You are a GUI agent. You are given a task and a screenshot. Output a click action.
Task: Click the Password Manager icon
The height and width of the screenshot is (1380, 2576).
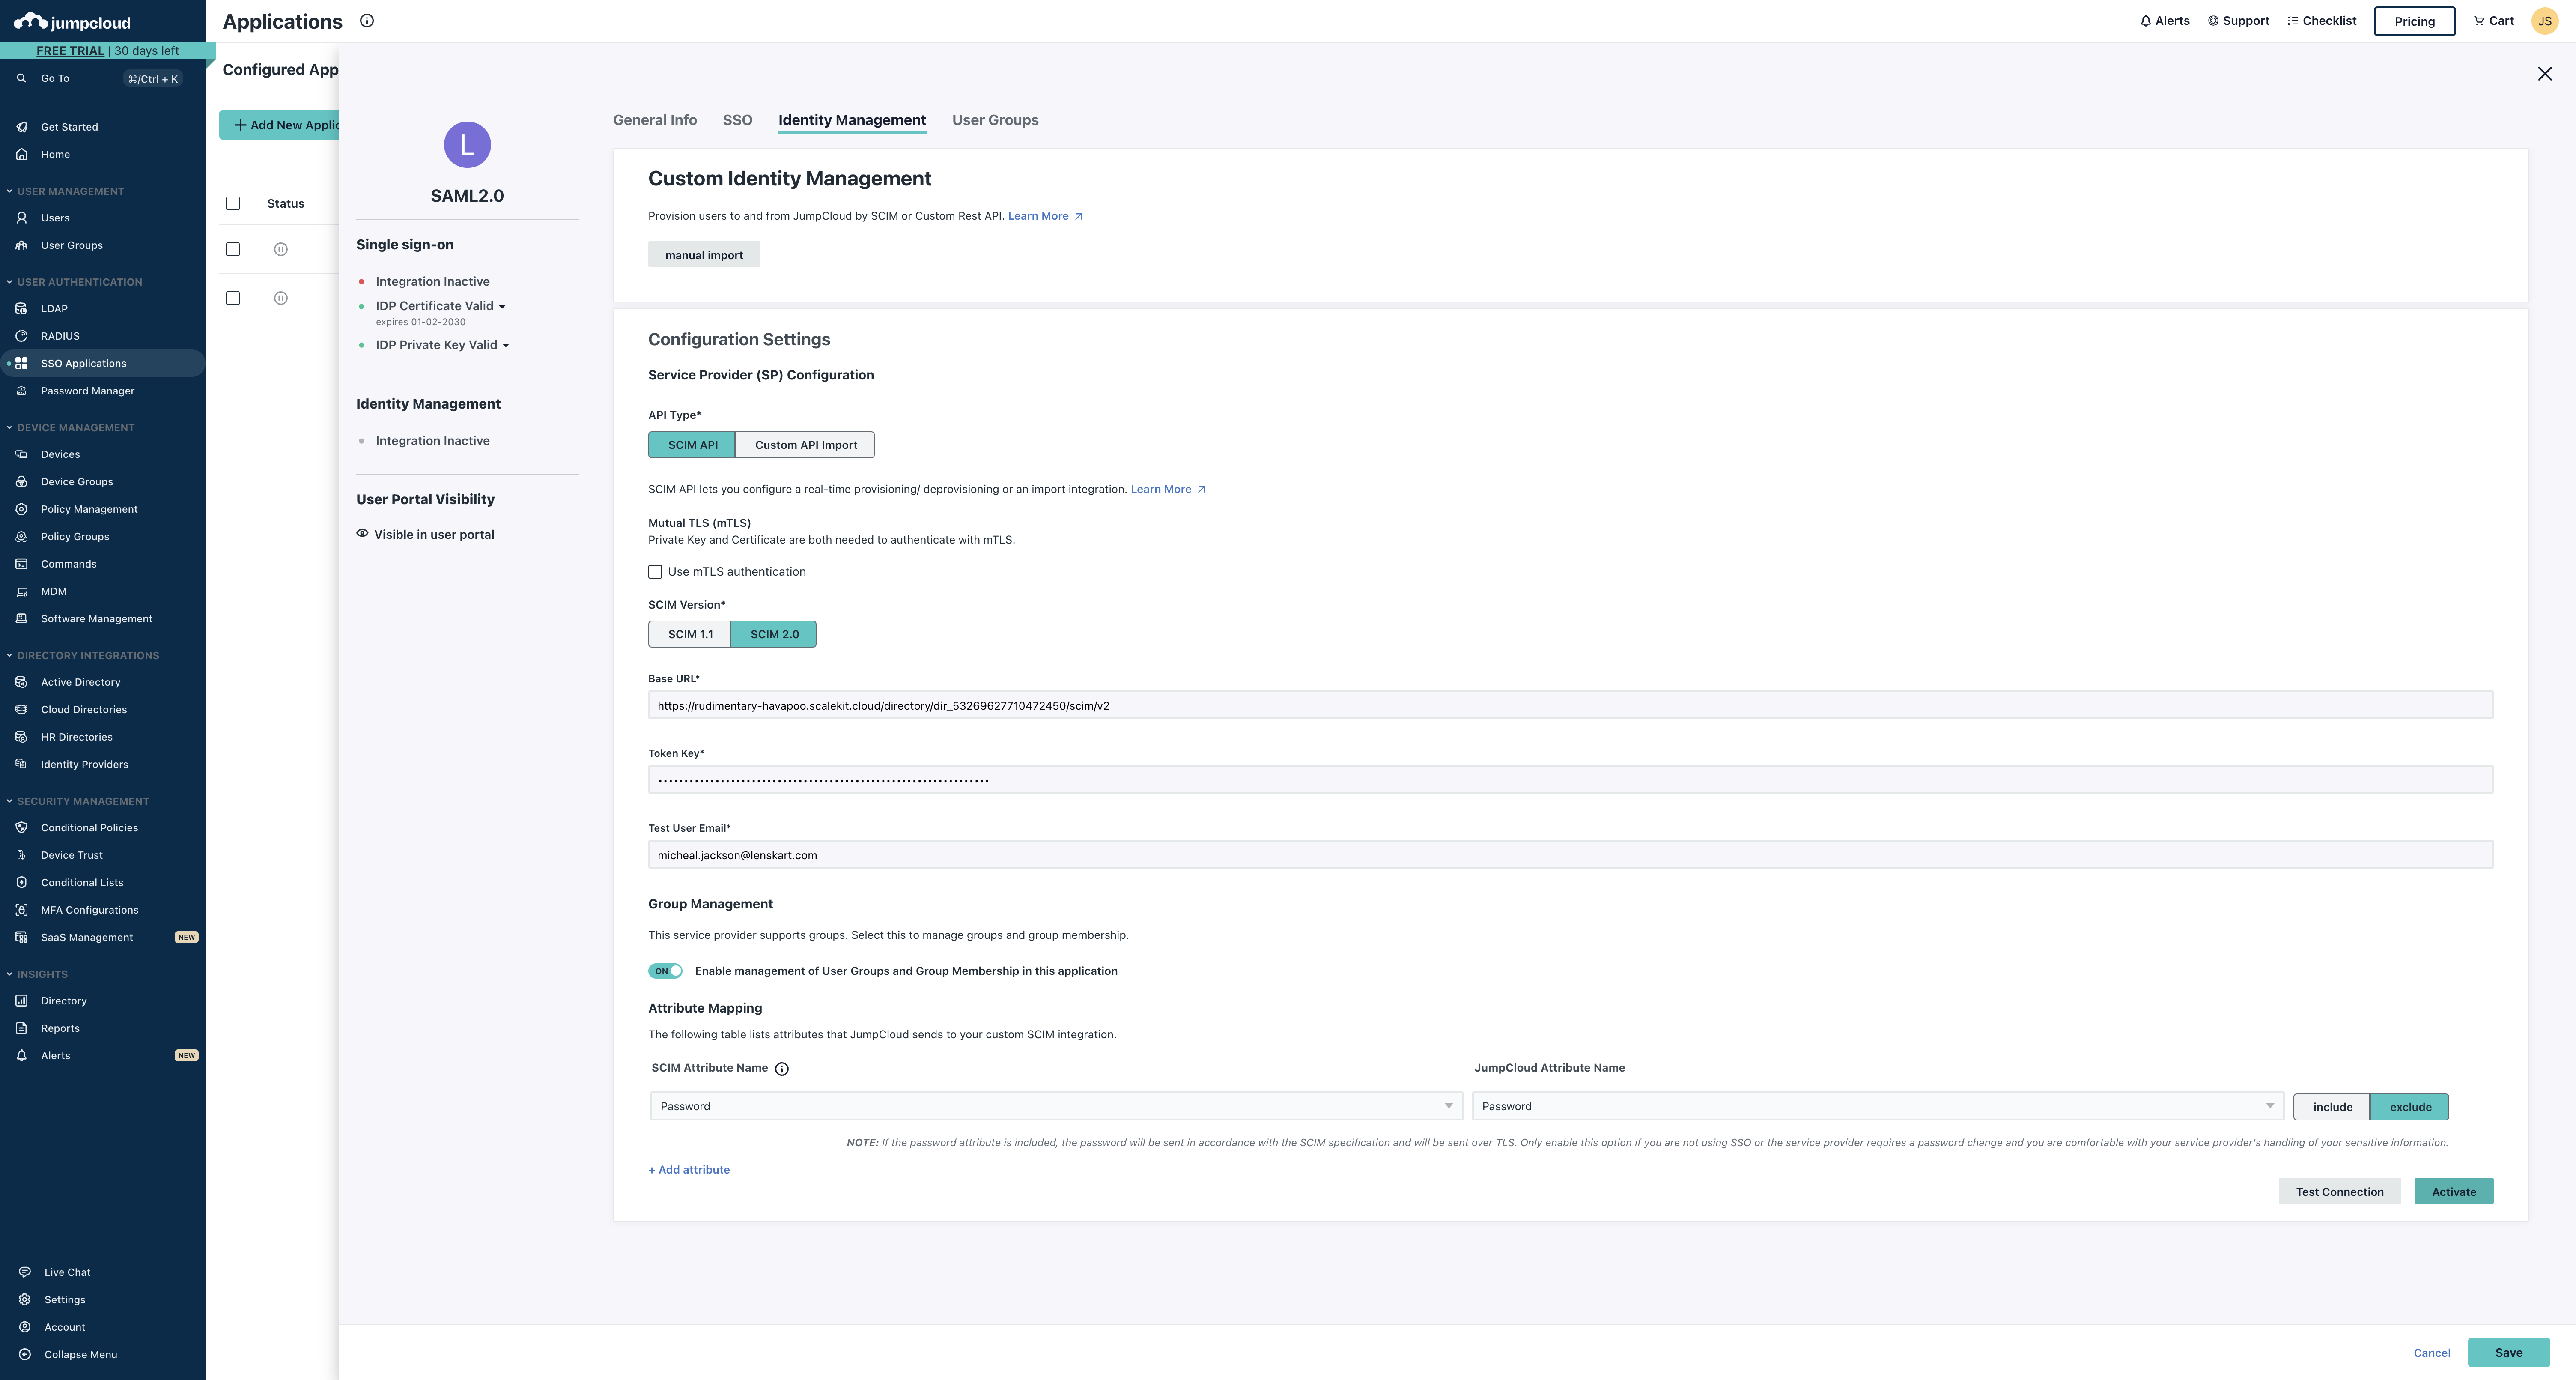coord(21,391)
